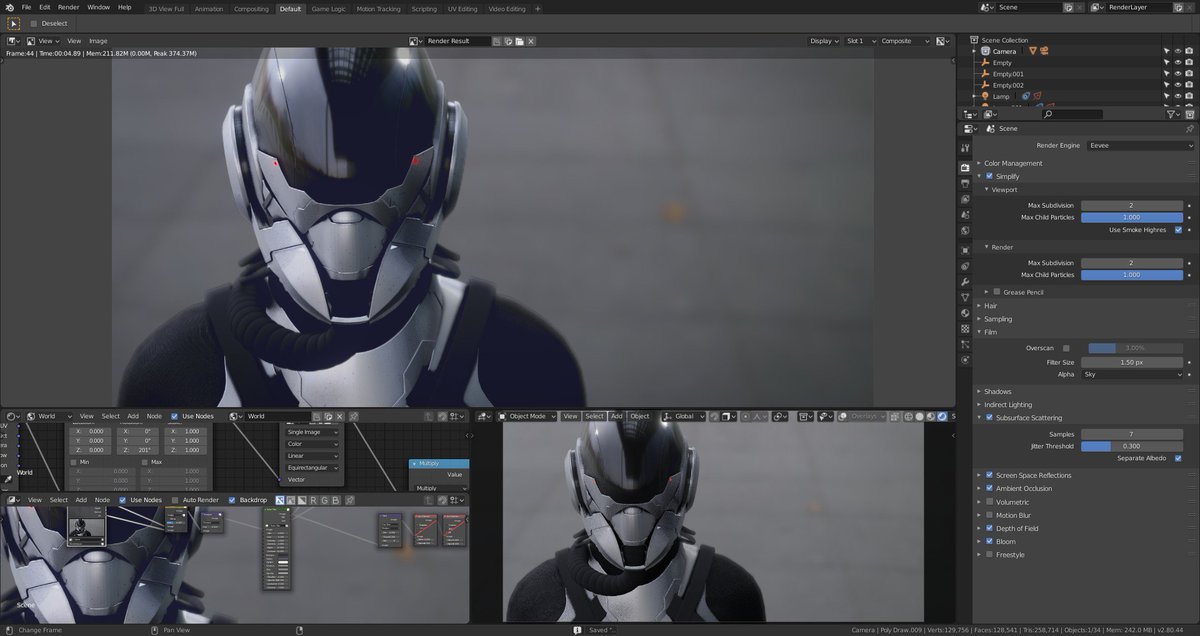
Task: Click new image icon beside Render Result
Action: tap(508, 41)
